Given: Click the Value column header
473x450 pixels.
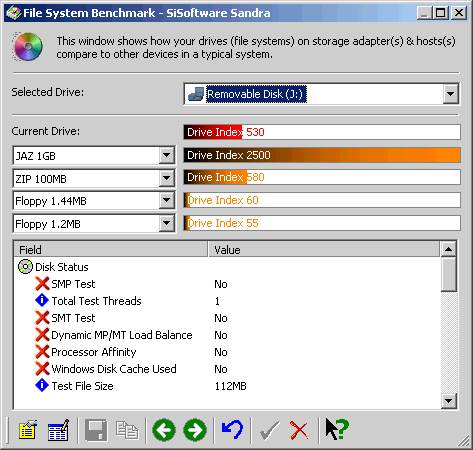Looking at the screenshot, I should coord(324,250).
